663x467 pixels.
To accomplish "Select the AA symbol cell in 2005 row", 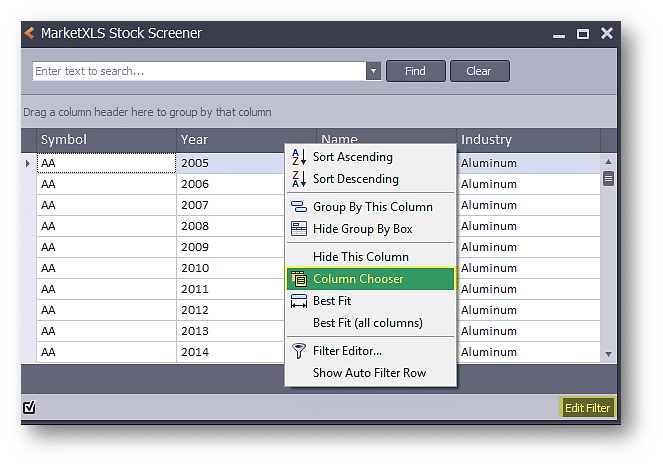I will click(106, 163).
